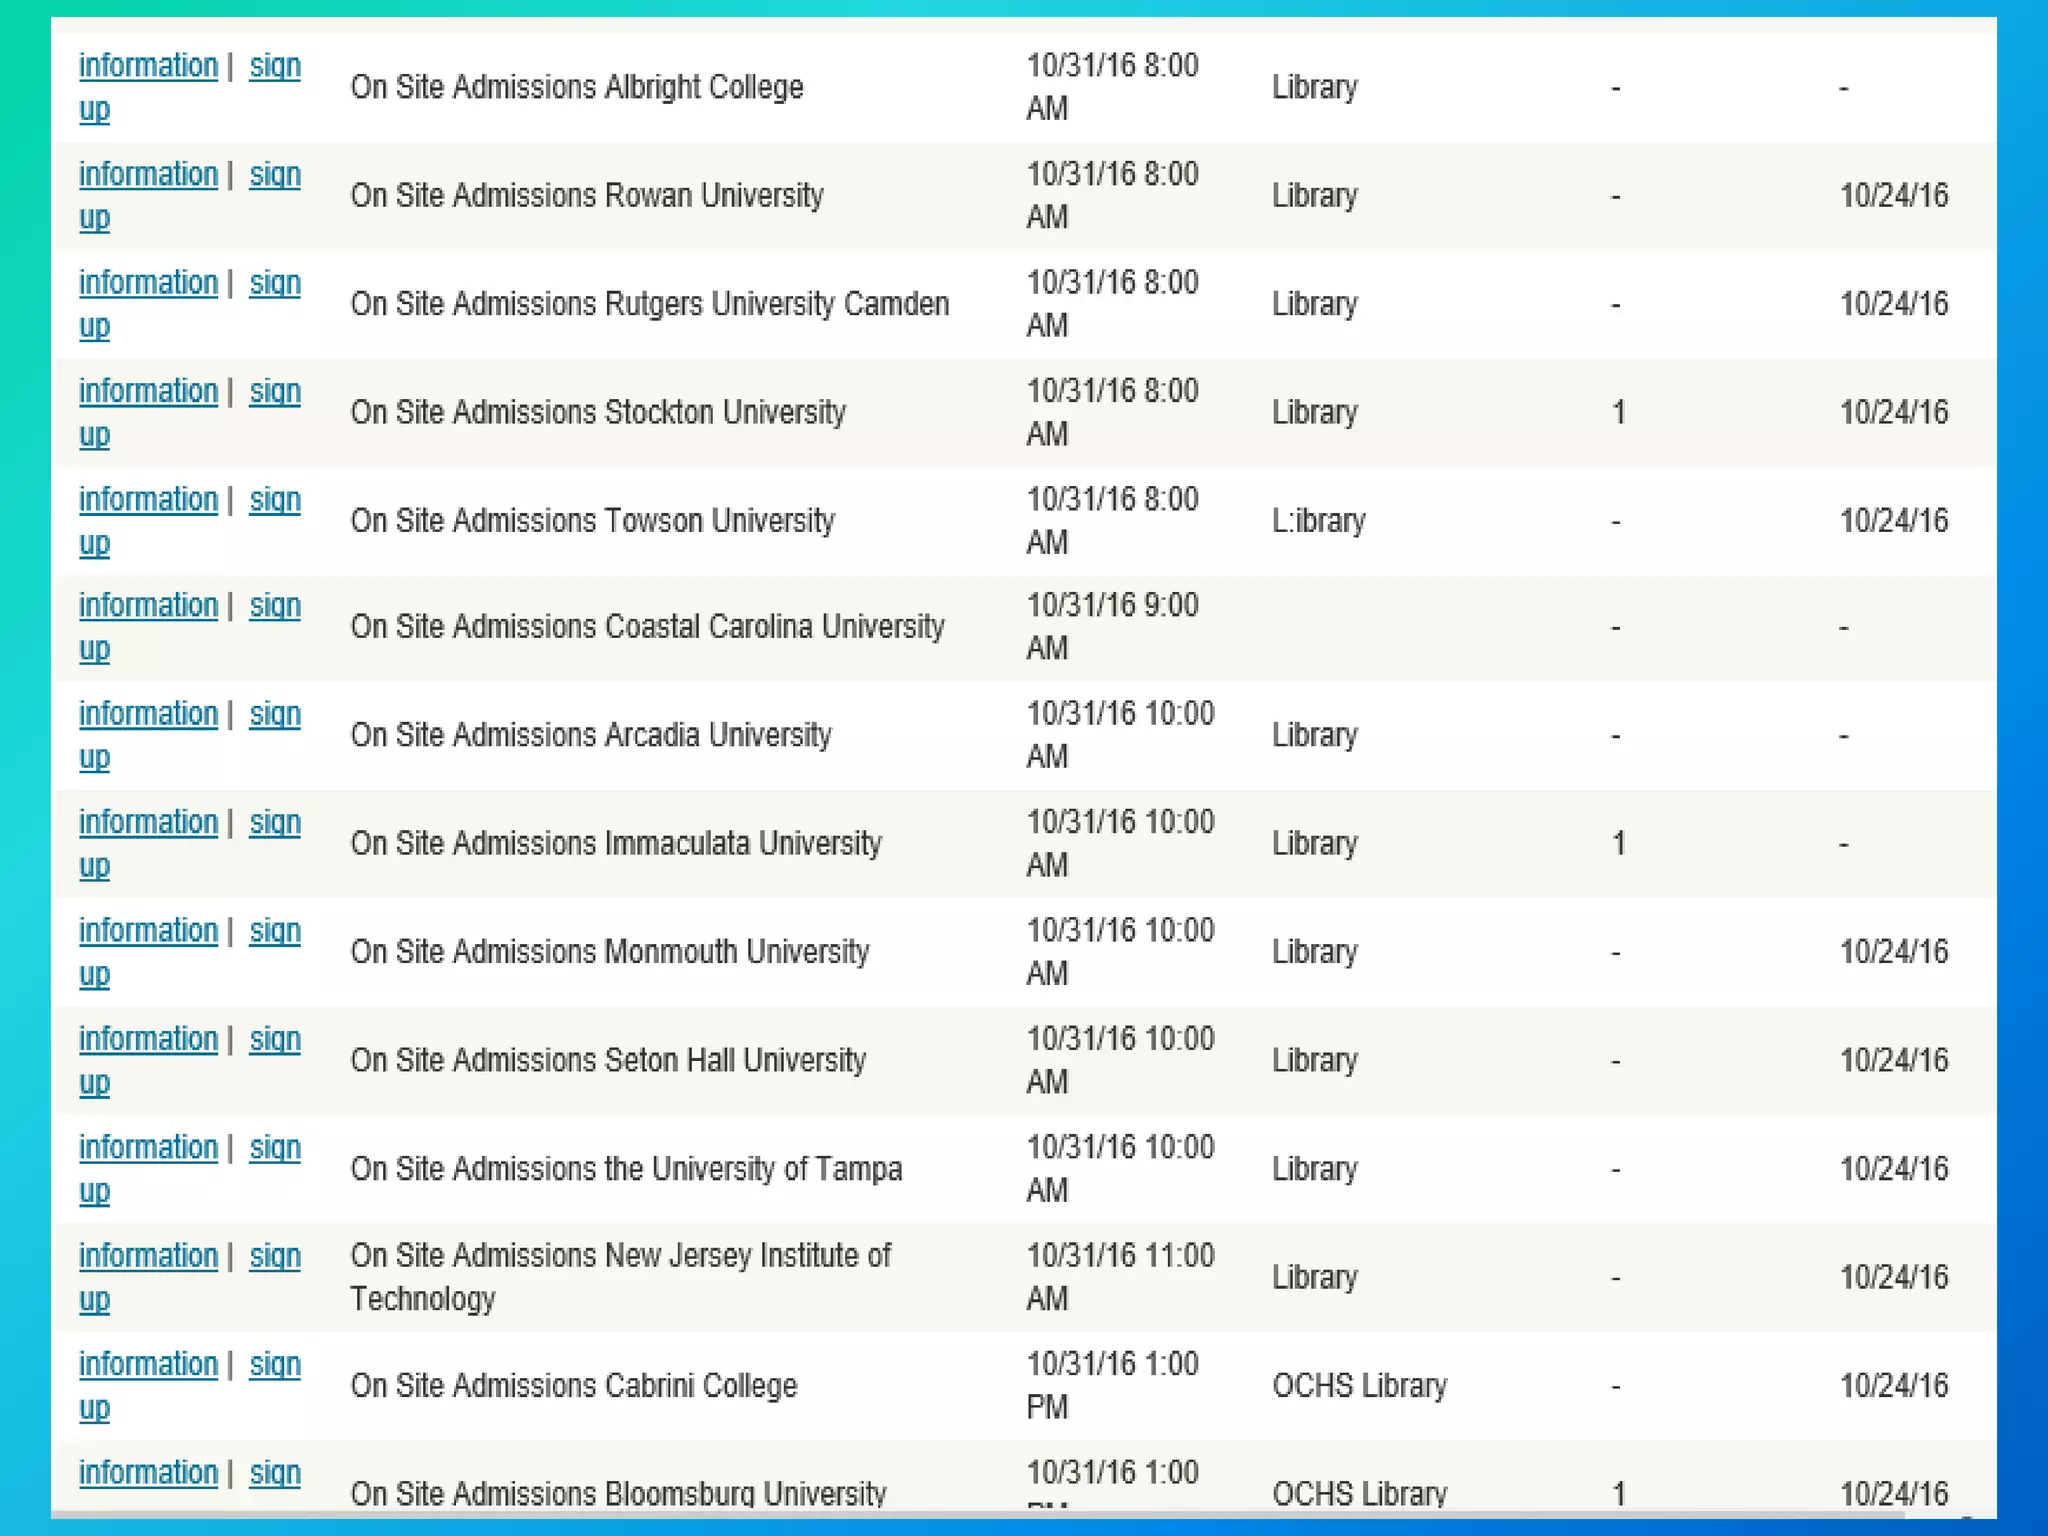Screen dimensions: 2048x1536
Task: Sign up for Monmouth University session
Action: point(274,931)
